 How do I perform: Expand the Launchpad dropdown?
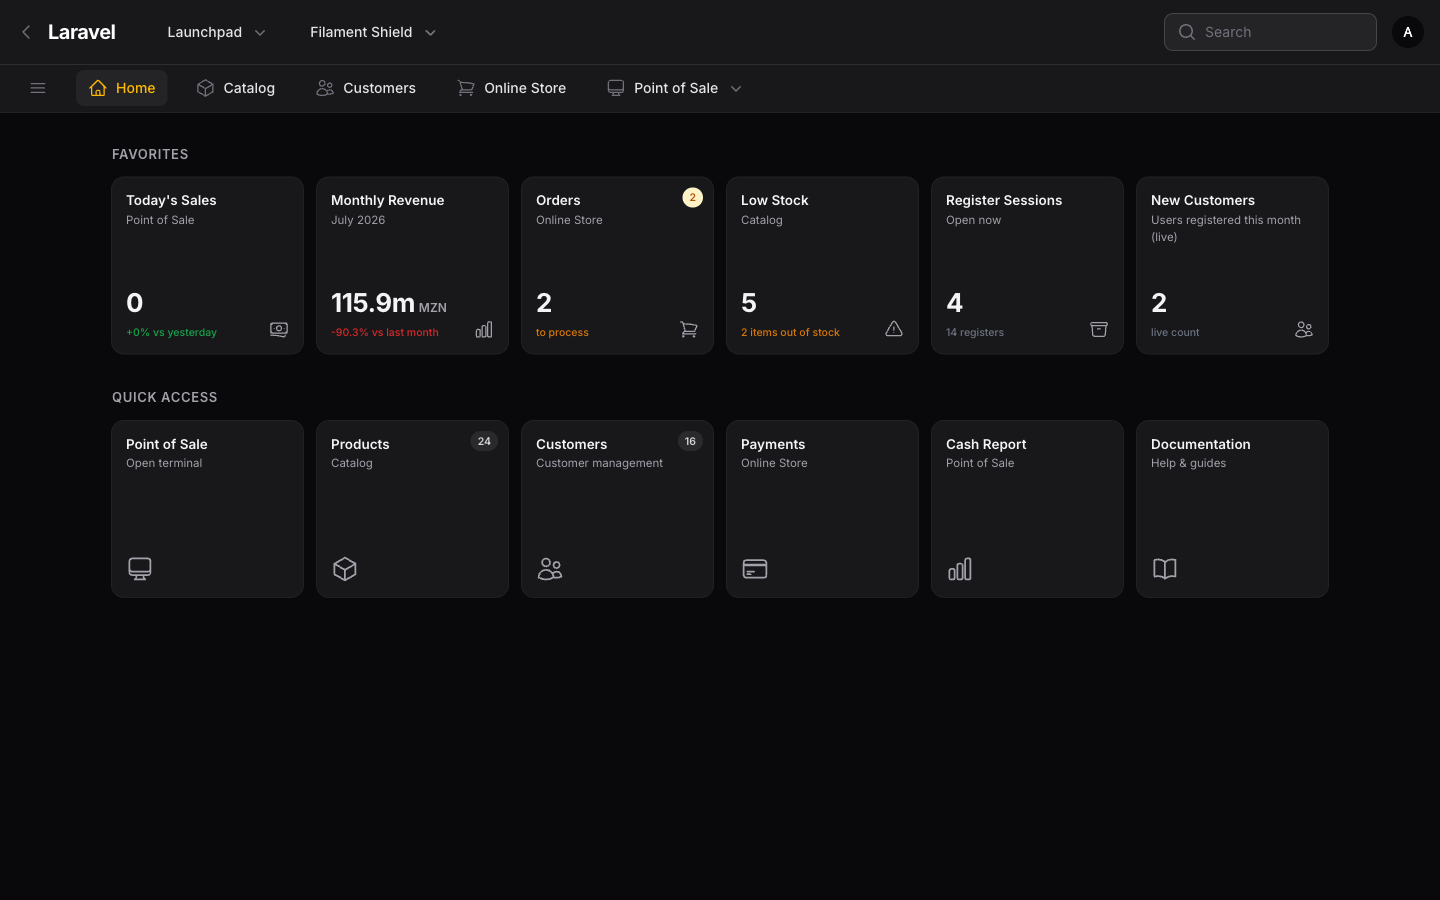point(216,32)
